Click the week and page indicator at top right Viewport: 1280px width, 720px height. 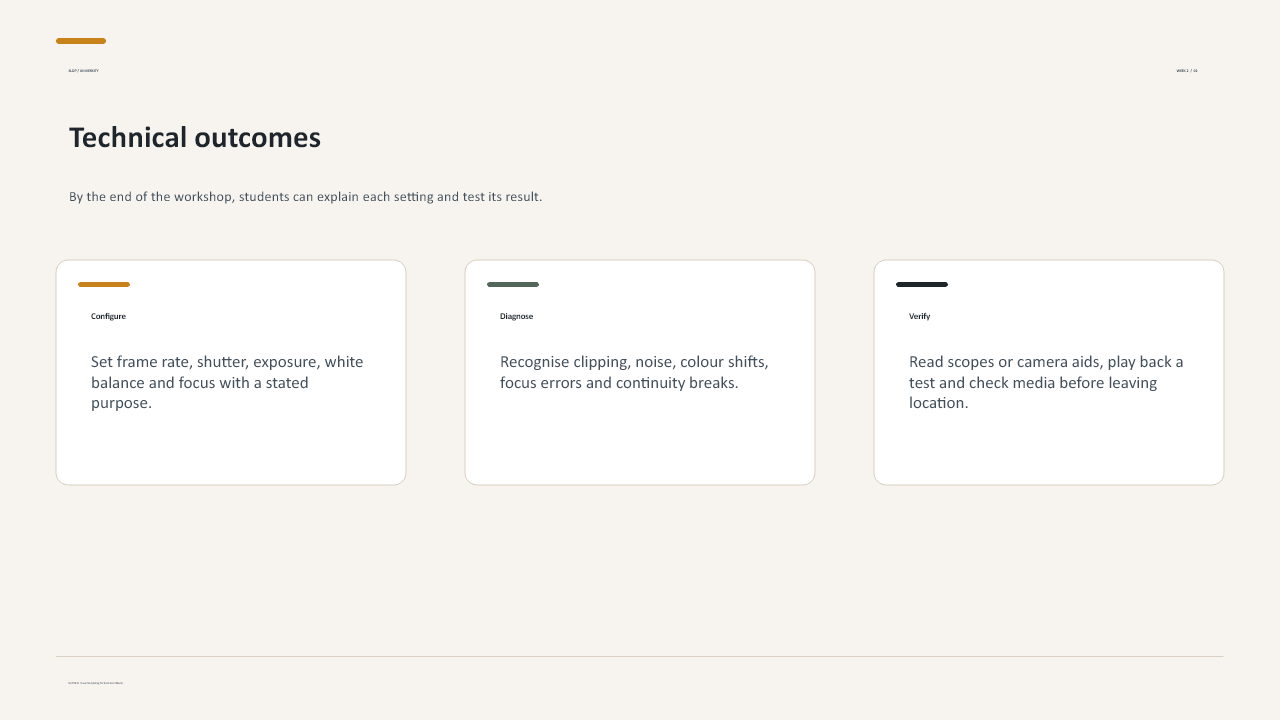pos(1187,71)
